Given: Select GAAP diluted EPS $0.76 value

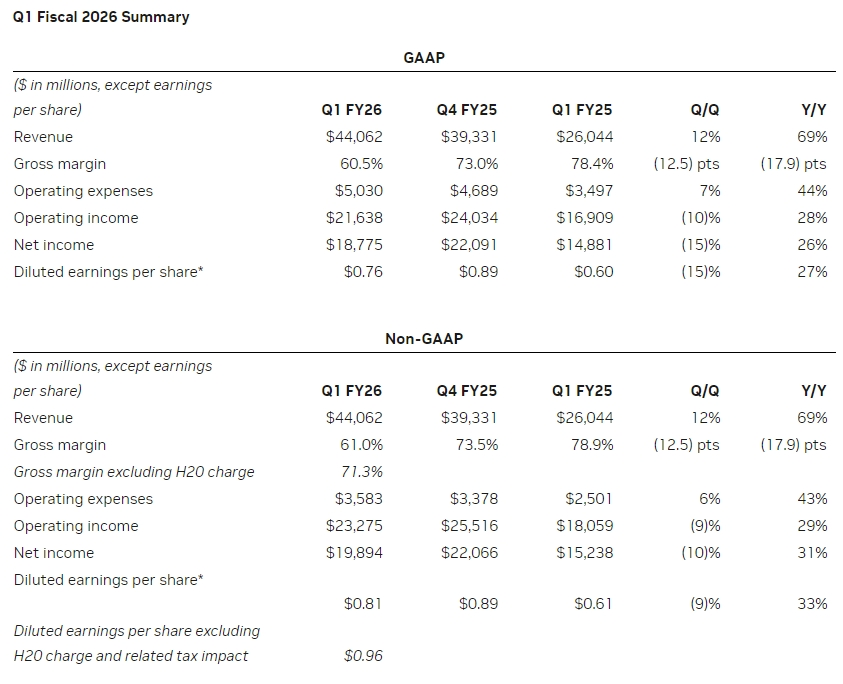Looking at the screenshot, I should [363, 272].
